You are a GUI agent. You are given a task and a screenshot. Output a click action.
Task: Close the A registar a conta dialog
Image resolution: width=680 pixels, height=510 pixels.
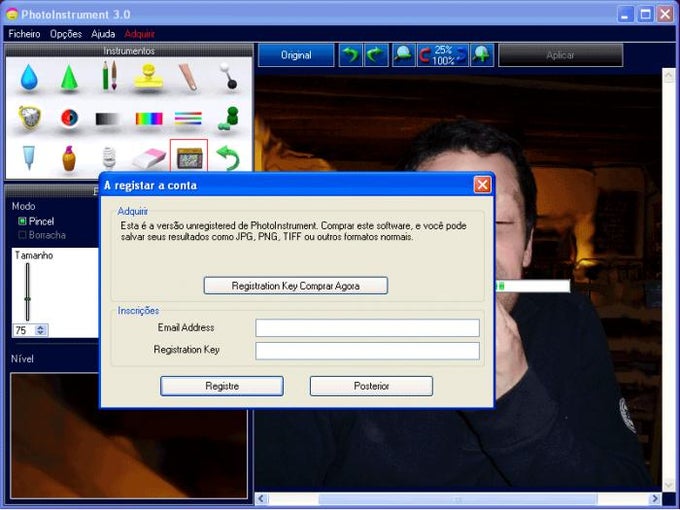coord(482,185)
